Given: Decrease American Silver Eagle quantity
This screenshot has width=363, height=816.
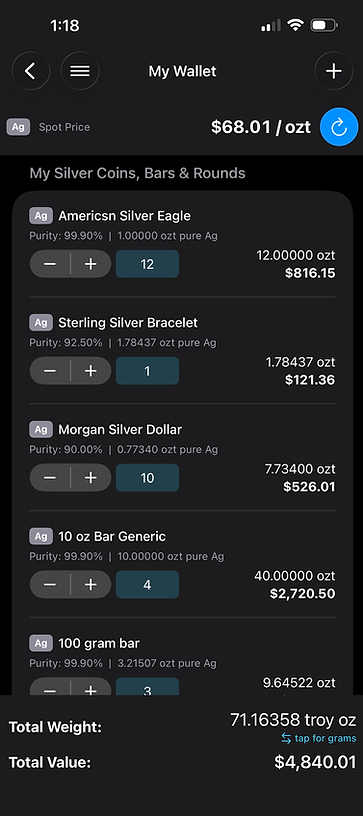Looking at the screenshot, I should click(x=50, y=264).
